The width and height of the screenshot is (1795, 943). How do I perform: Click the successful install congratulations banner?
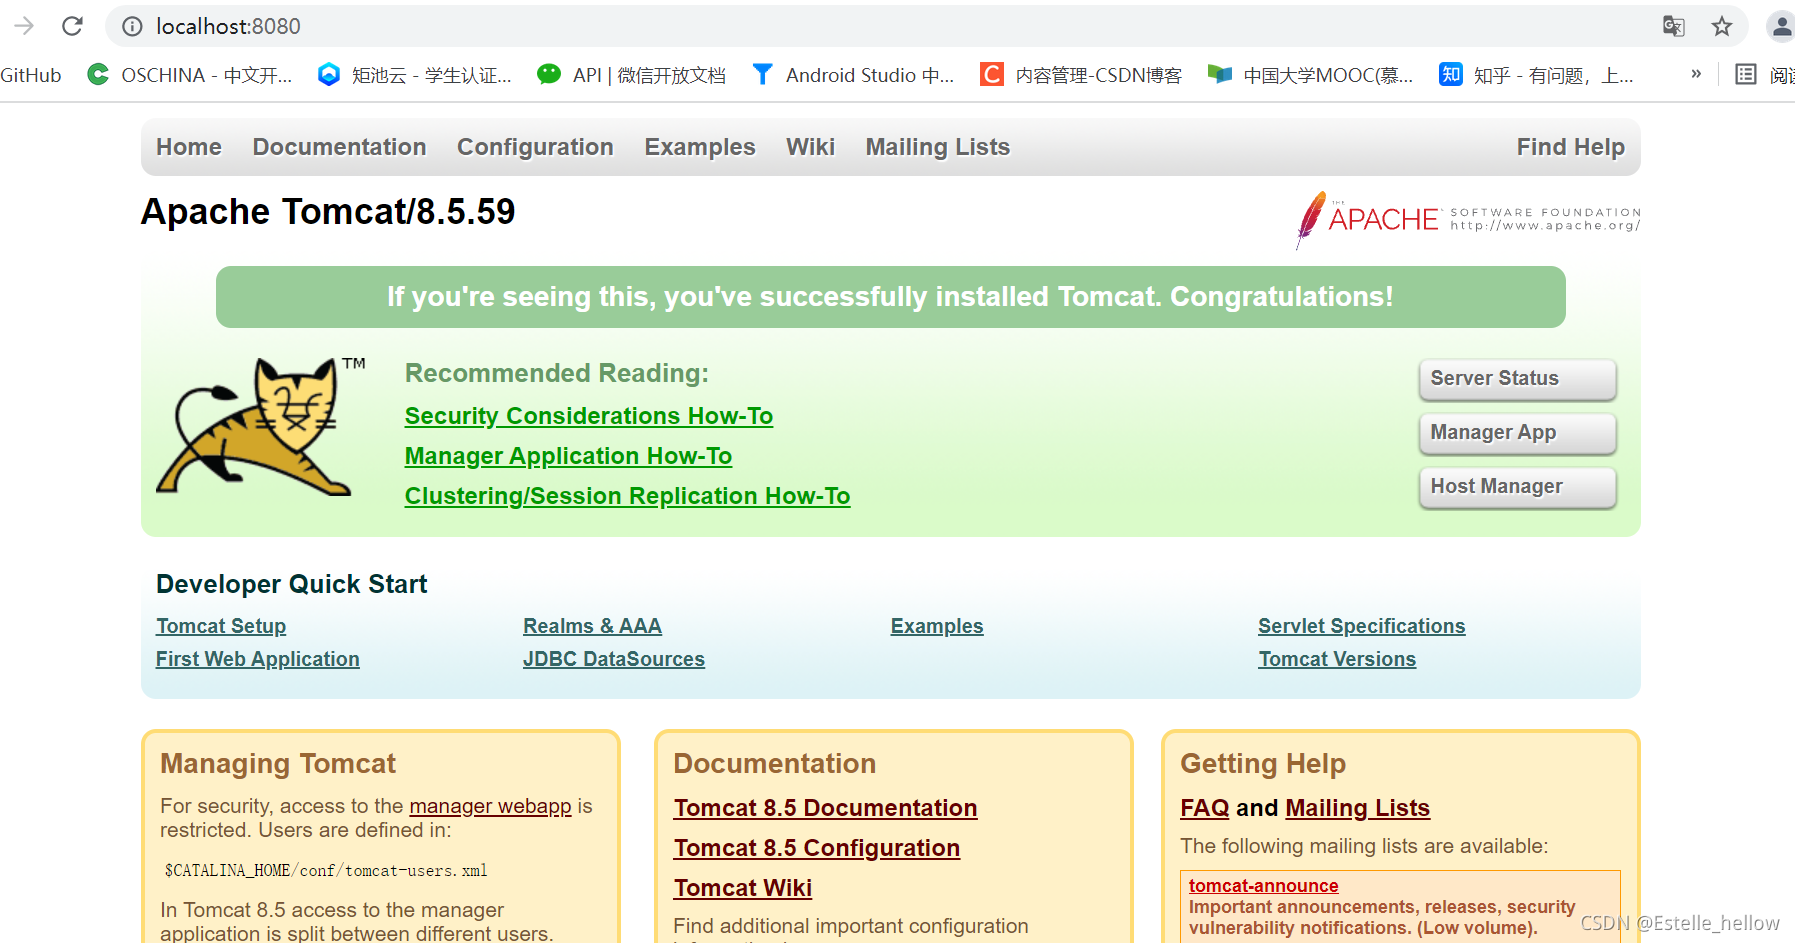tap(890, 297)
